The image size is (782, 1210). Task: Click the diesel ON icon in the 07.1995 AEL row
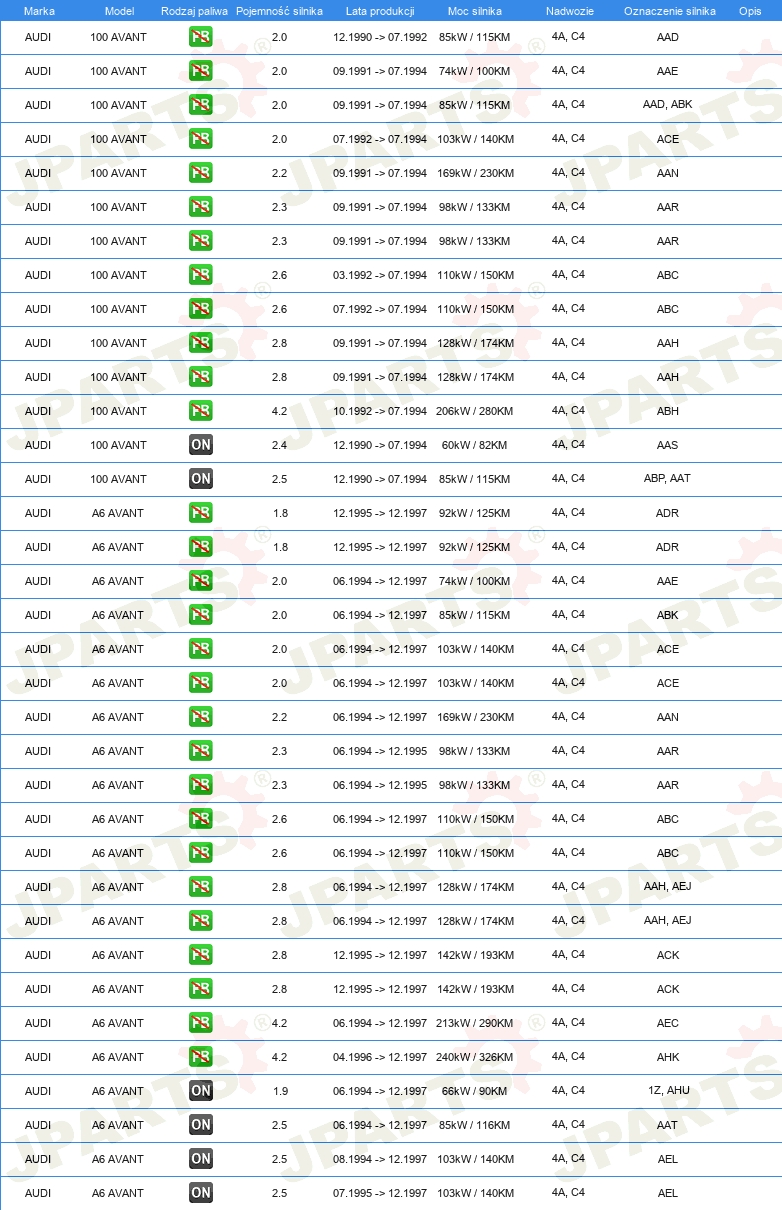coord(201,1193)
